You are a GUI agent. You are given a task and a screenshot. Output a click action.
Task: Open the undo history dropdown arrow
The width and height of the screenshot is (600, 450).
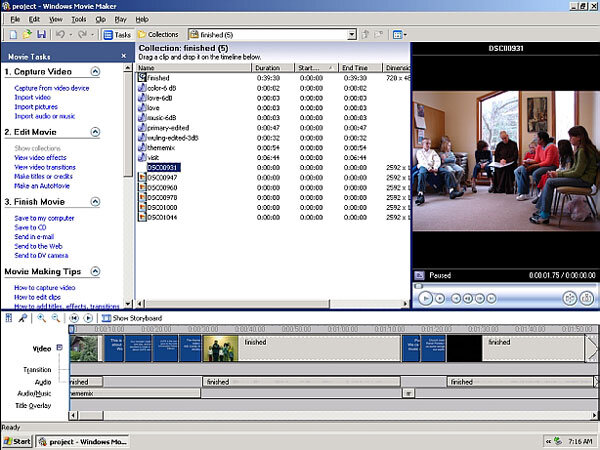tap(70, 35)
